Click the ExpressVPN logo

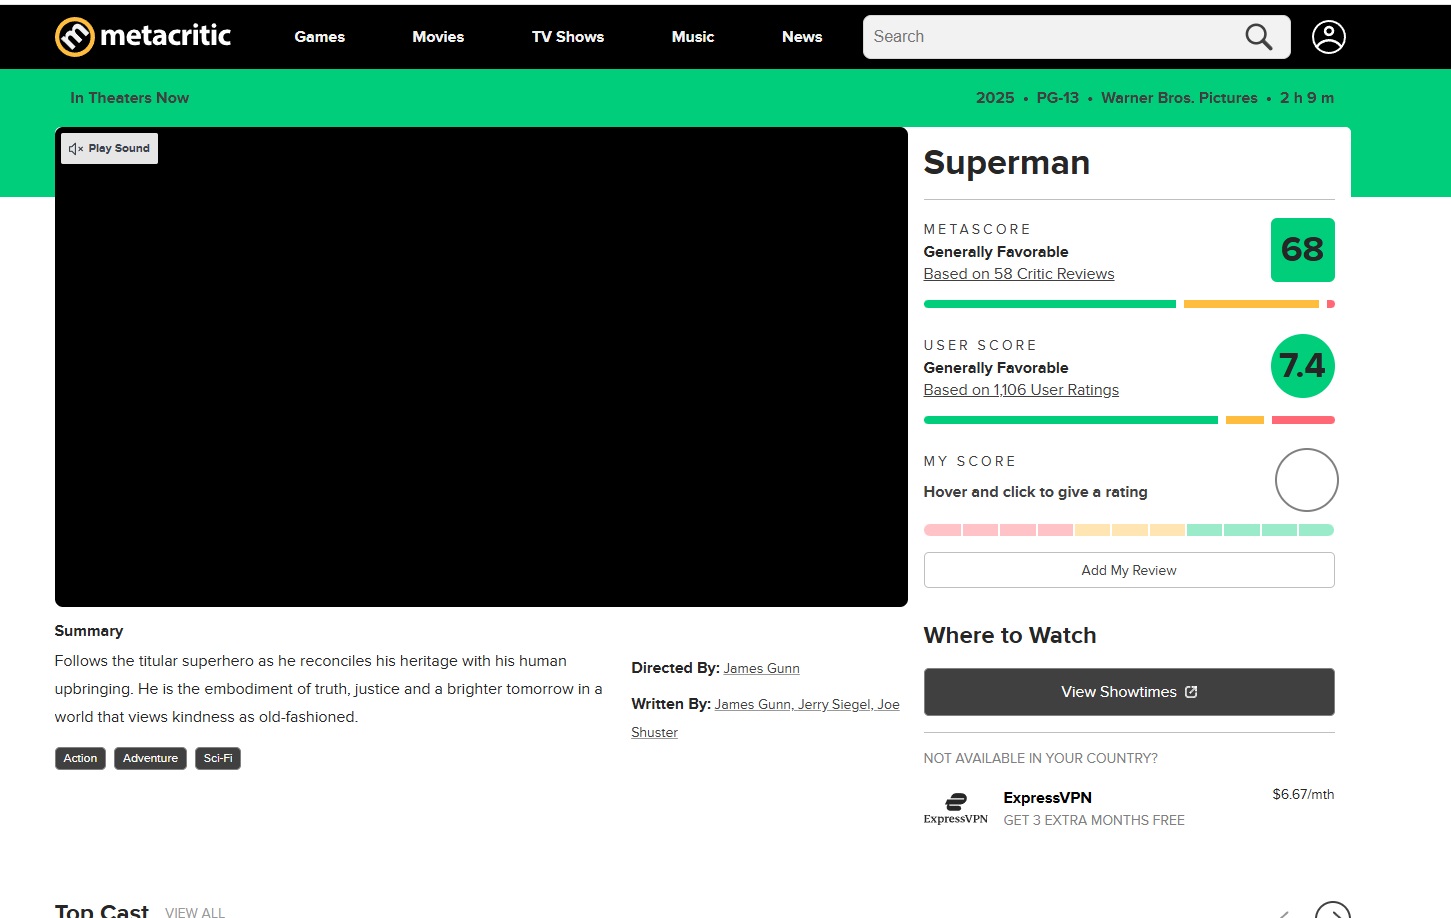(x=956, y=808)
